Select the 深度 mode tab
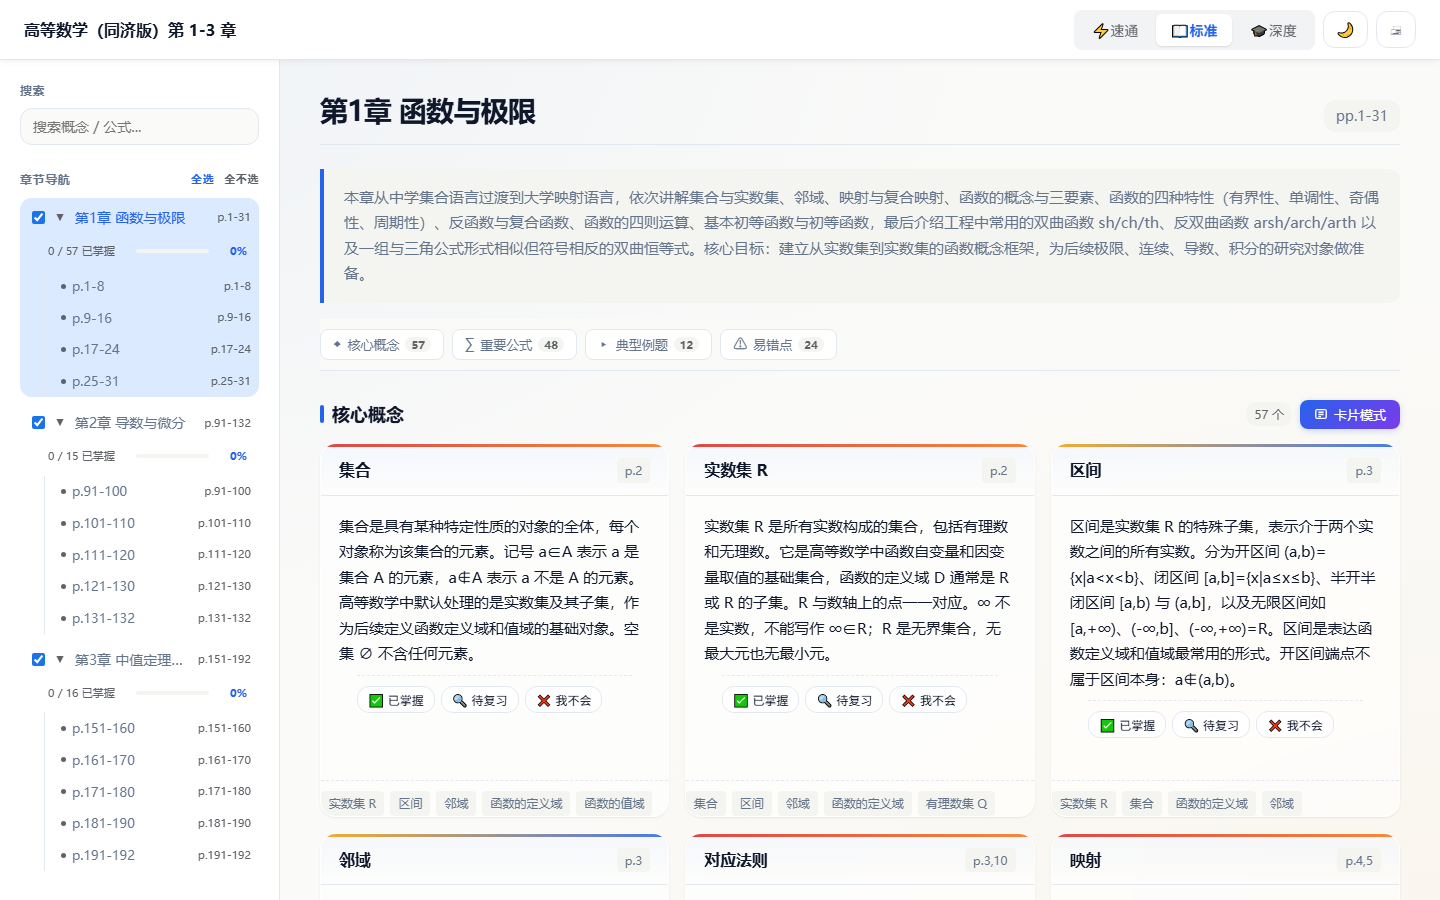1440x900 pixels. (x=1273, y=31)
